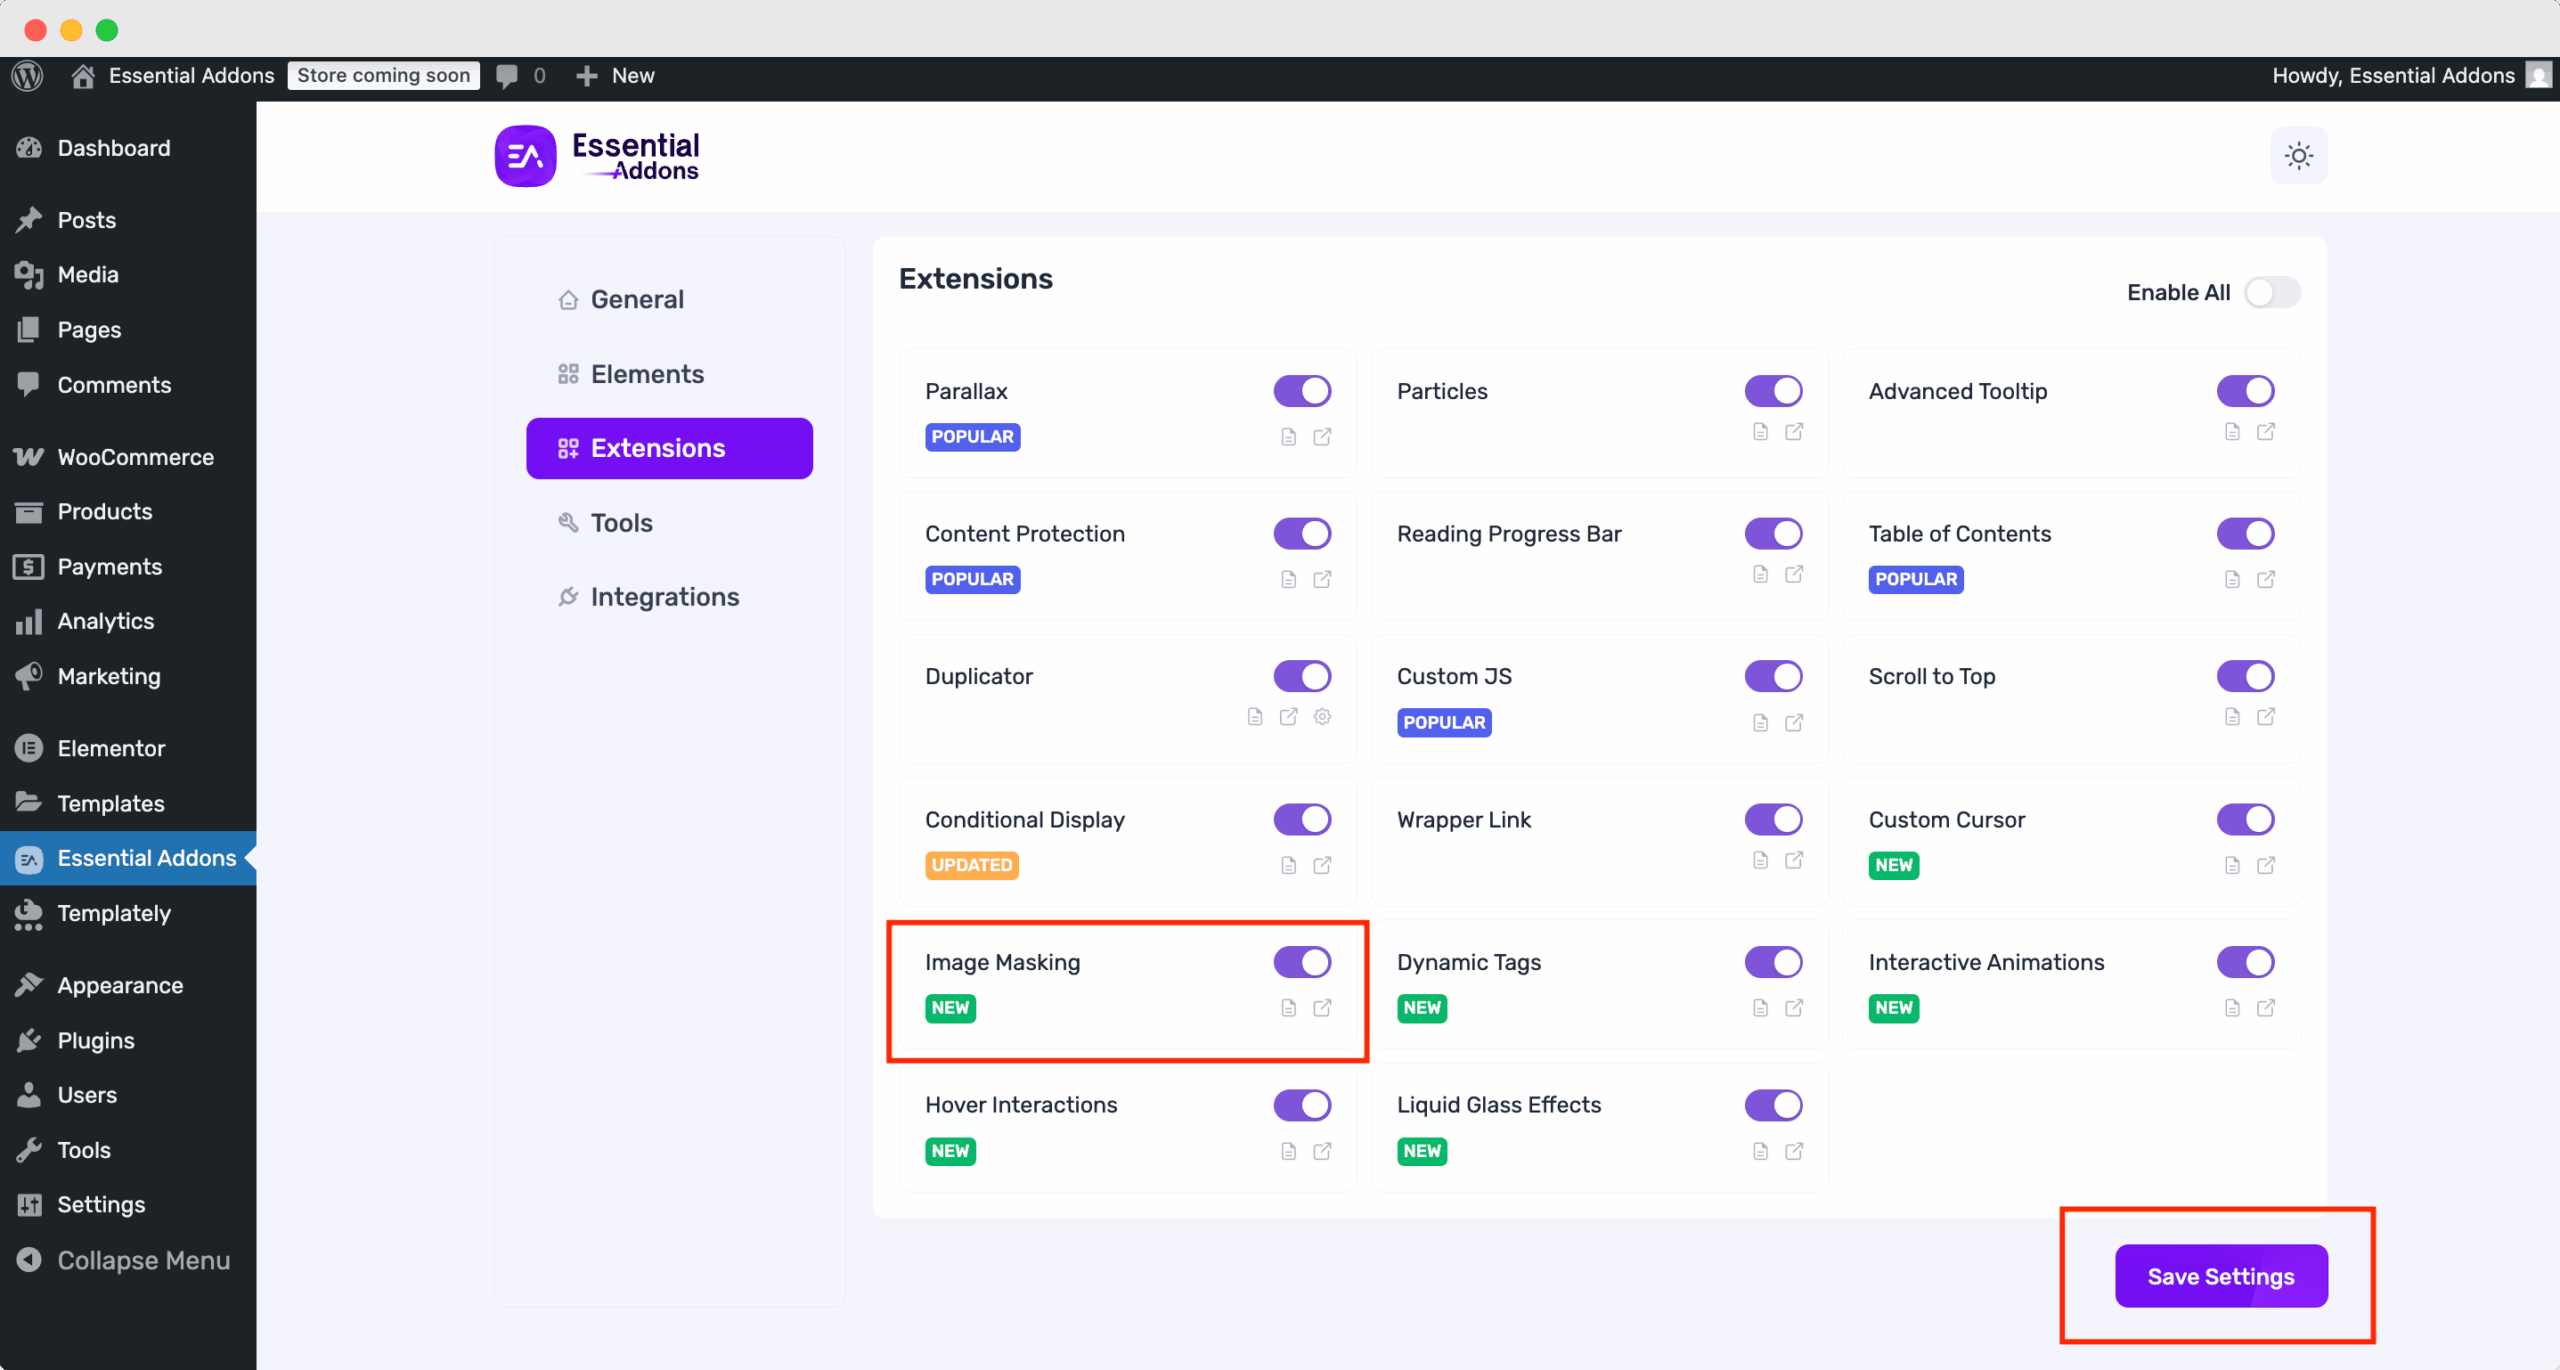Toggle the Enable All switch

2272,292
